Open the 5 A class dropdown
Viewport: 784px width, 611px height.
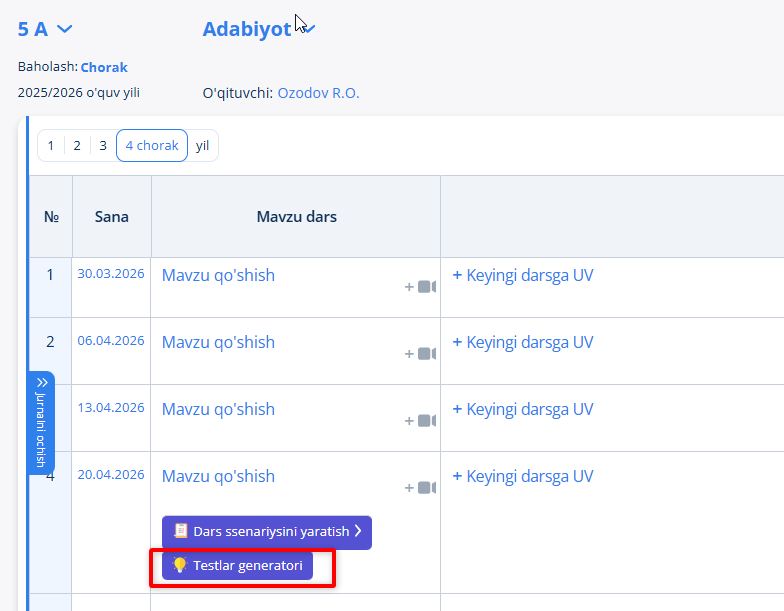click(45, 29)
